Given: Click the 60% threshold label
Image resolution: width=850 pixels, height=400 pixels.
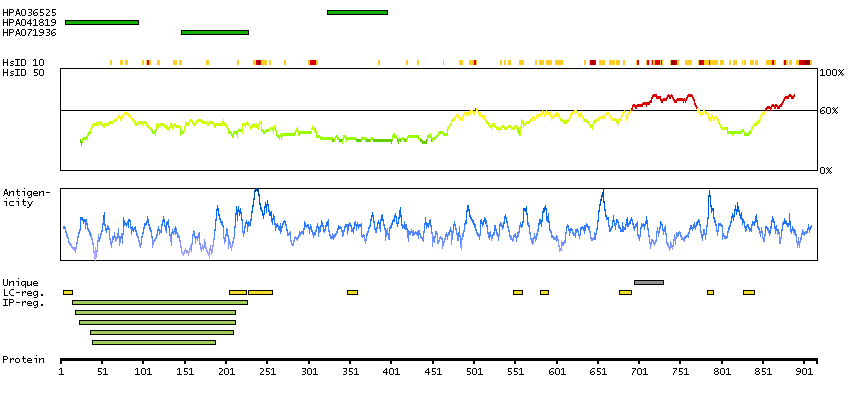Looking at the screenshot, I should coord(829,111).
